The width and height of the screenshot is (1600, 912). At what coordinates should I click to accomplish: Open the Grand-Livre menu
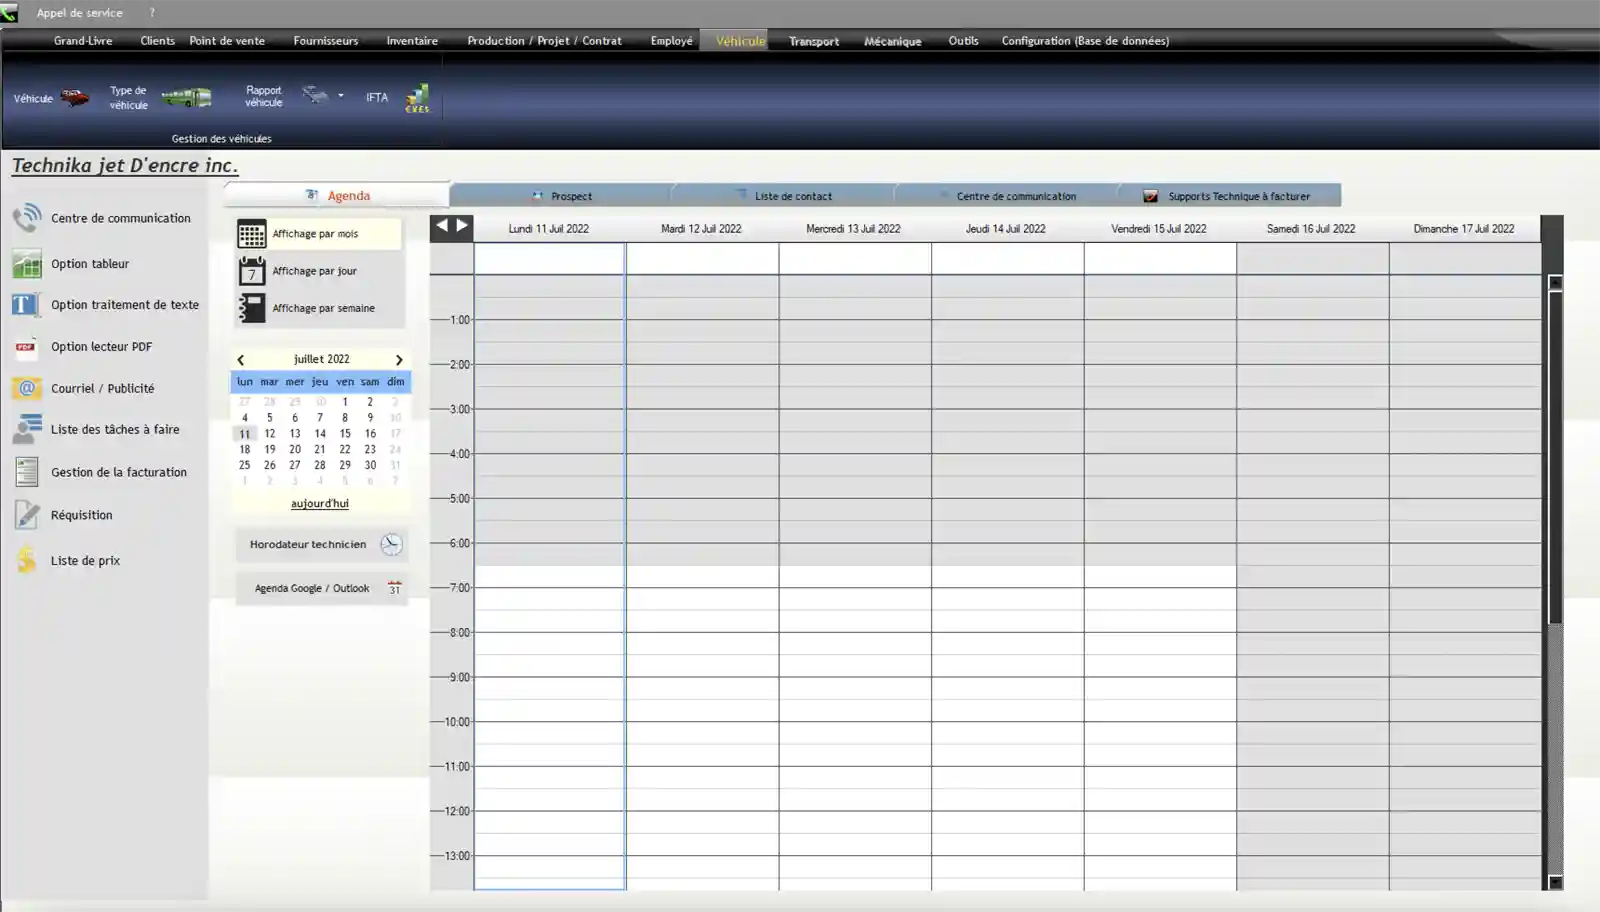click(x=83, y=41)
